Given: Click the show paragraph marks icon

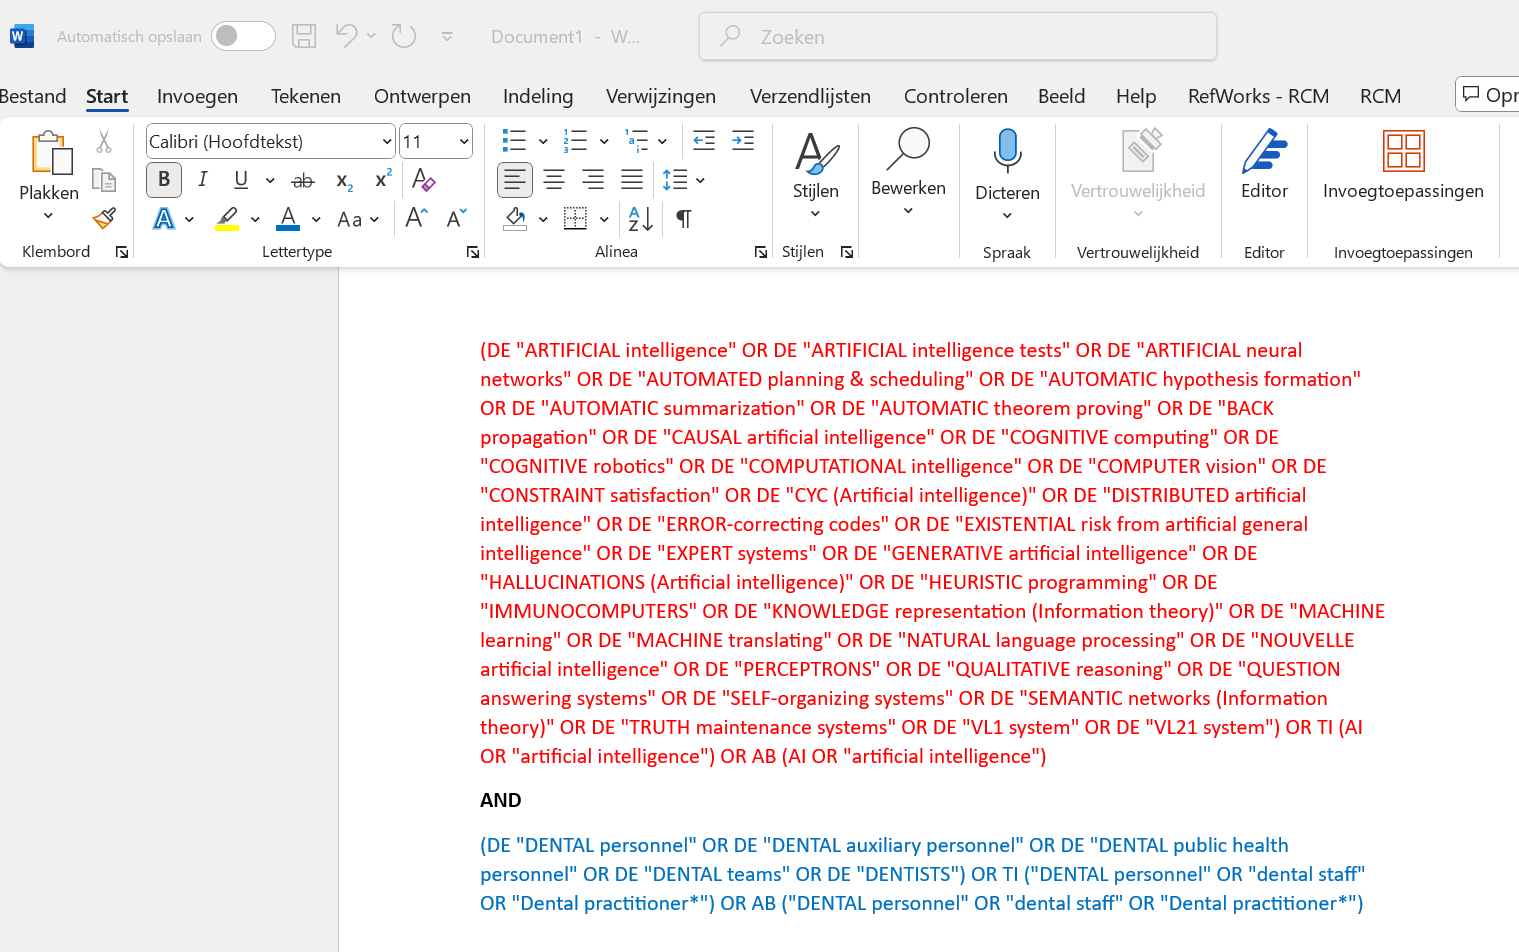Looking at the screenshot, I should tap(684, 219).
